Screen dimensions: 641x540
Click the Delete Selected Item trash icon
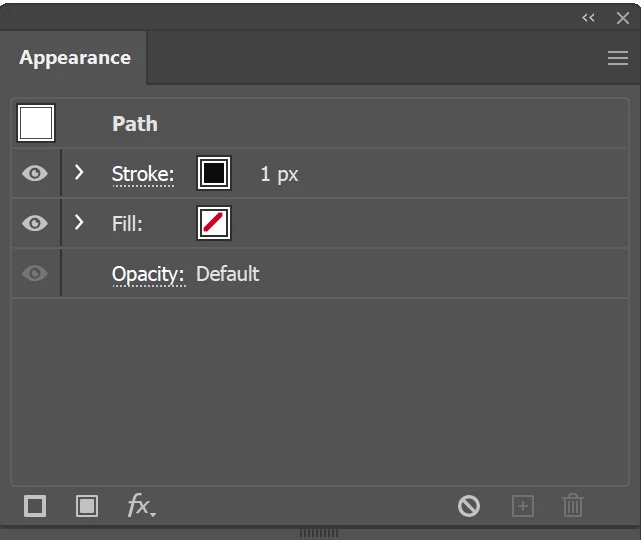click(x=573, y=505)
